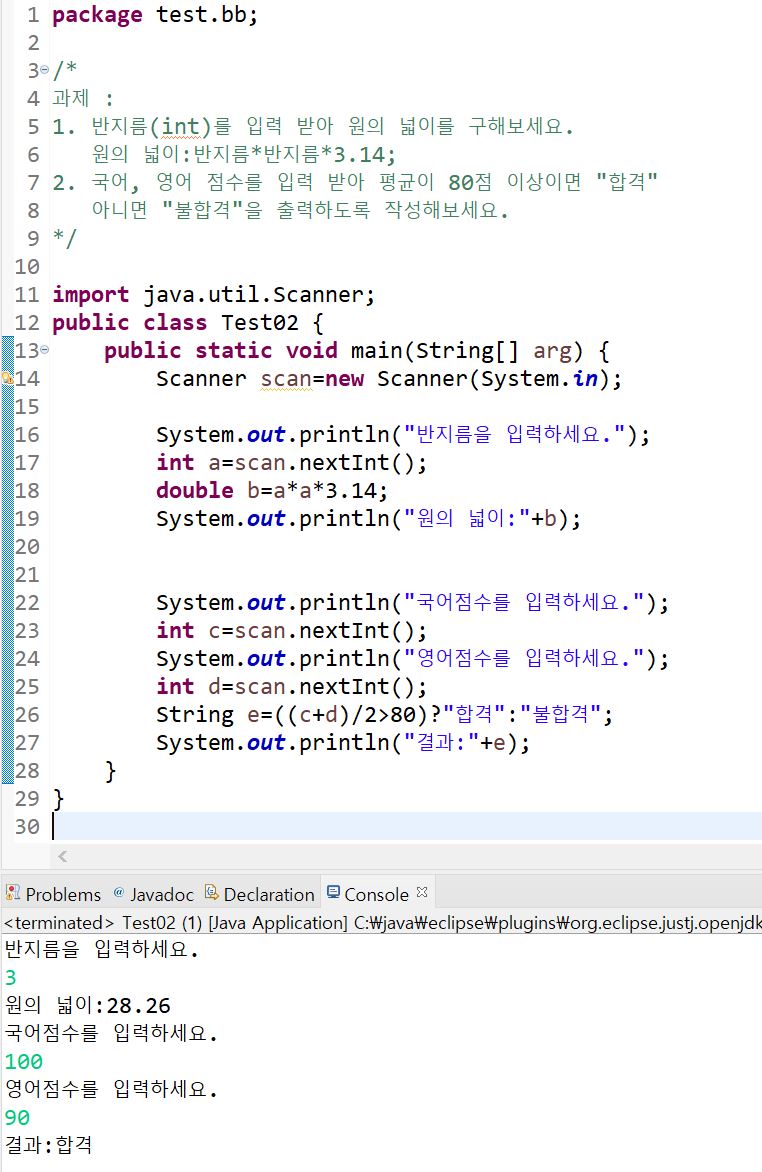Click console input value '3'
762x1172 pixels.
click(10, 978)
